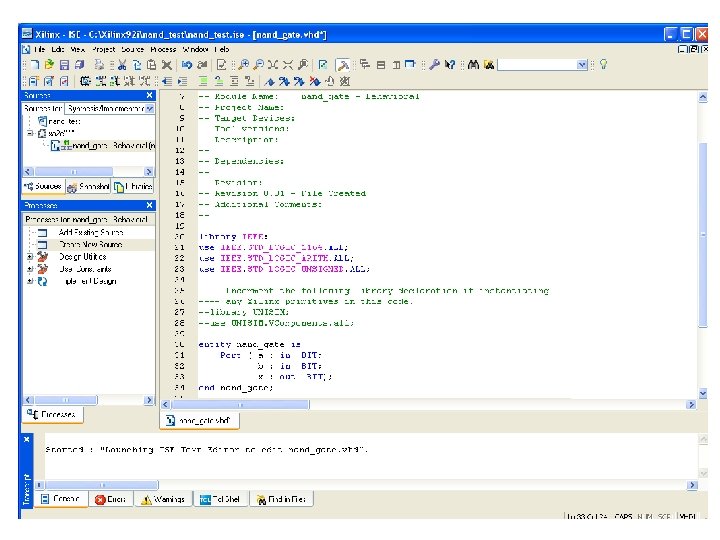
Task: Click the binoculars Find icon
Action: 474,64
